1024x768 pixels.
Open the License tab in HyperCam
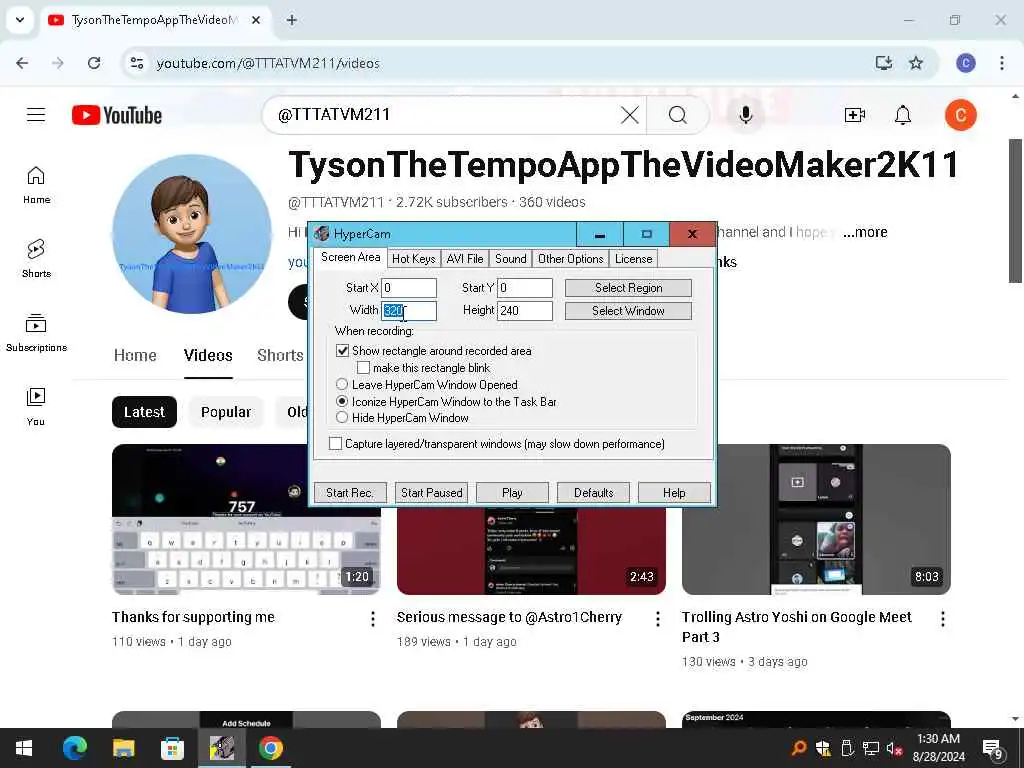(x=633, y=259)
